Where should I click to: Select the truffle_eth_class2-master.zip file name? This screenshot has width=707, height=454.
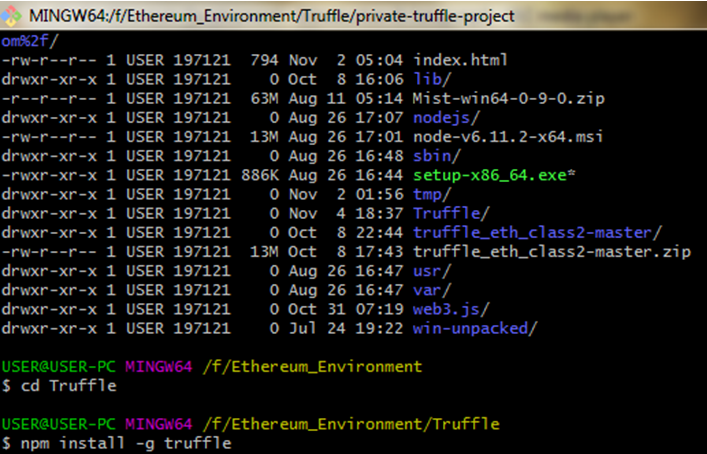(x=551, y=252)
